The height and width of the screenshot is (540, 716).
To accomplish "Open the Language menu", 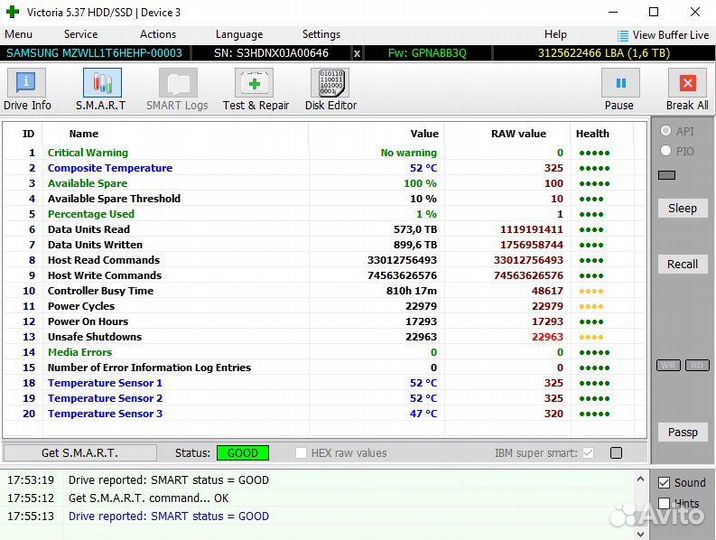I will click(x=239, y=34).
